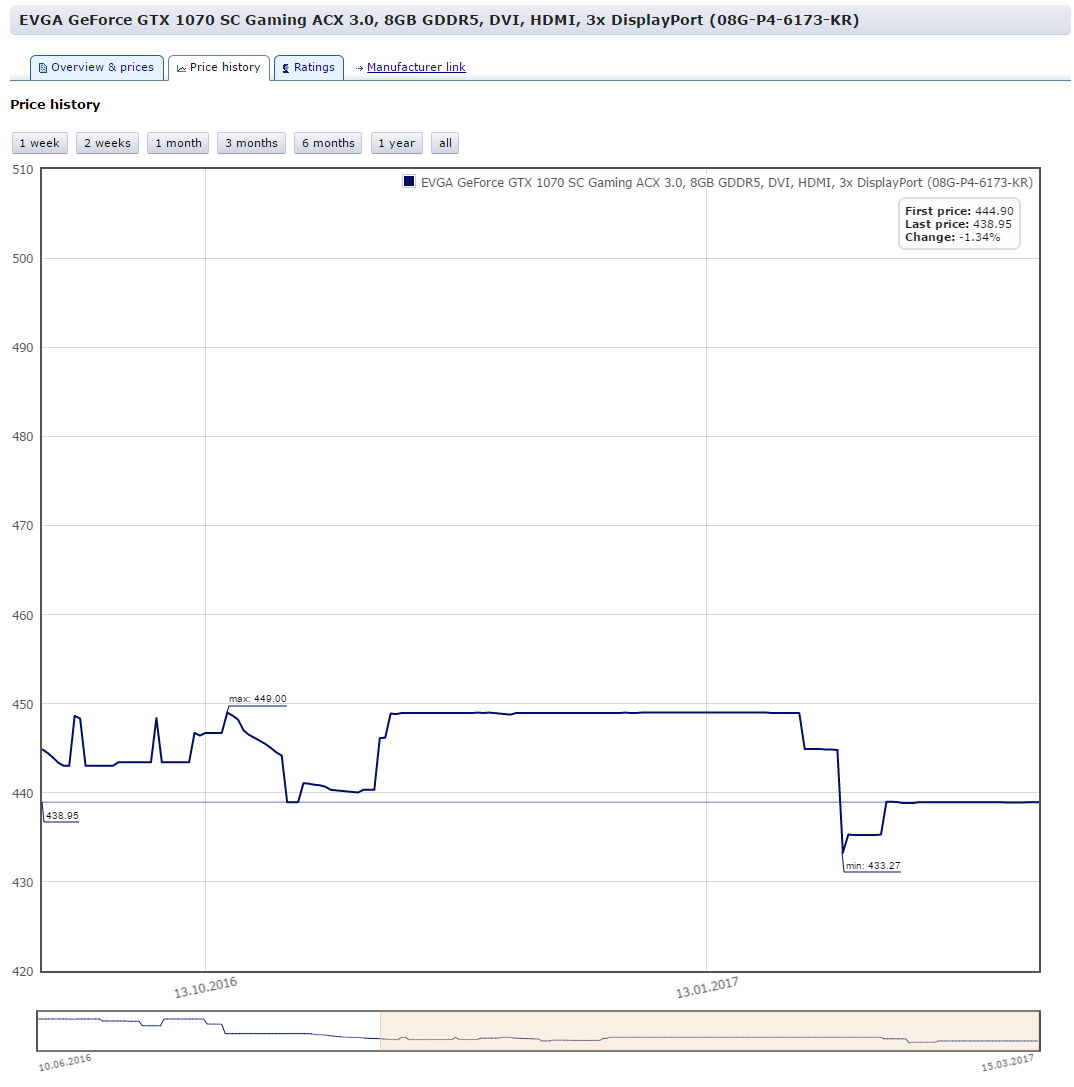
Task: Click the 15.03.2017 navigator end date
Action: point(1007,1063)
